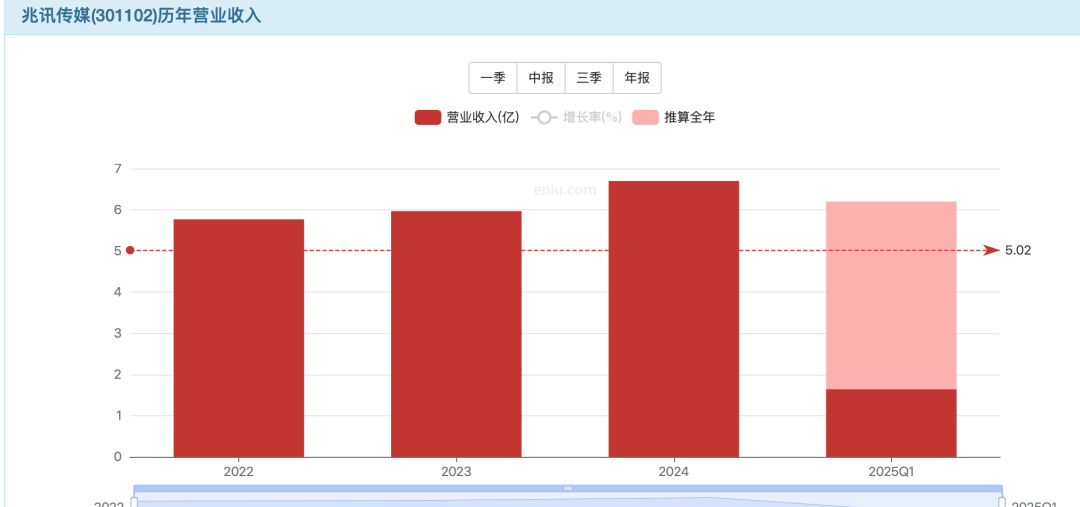Click the 5.02 average line label
Screen dimensions: 1080x507
pos(1018,250)
